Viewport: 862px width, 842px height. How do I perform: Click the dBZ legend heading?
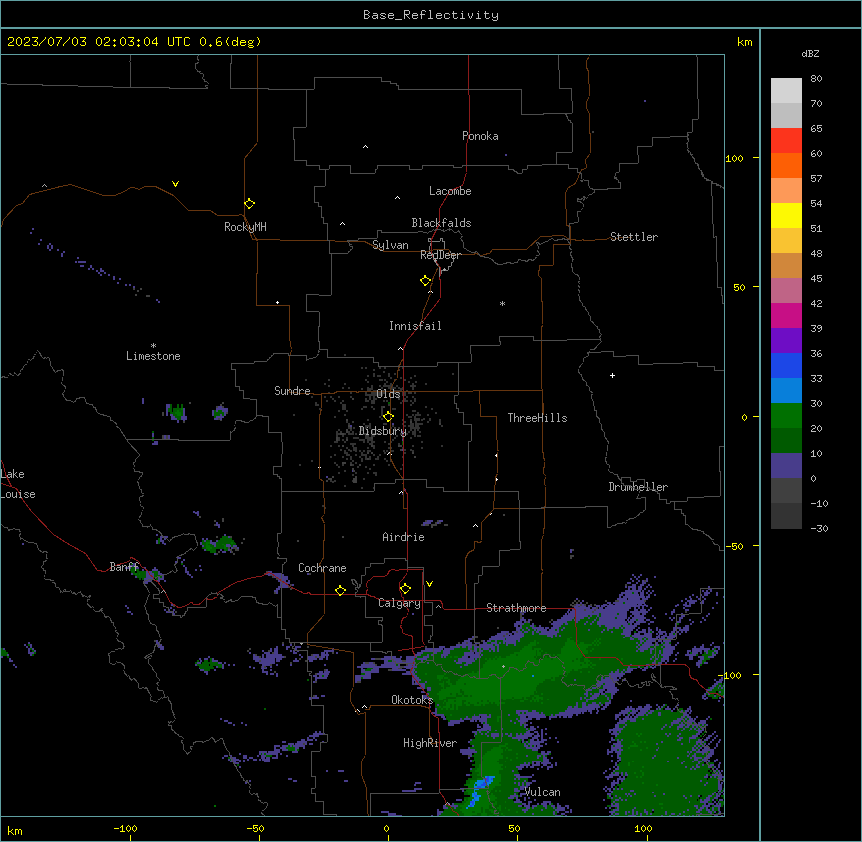point(810,53)
